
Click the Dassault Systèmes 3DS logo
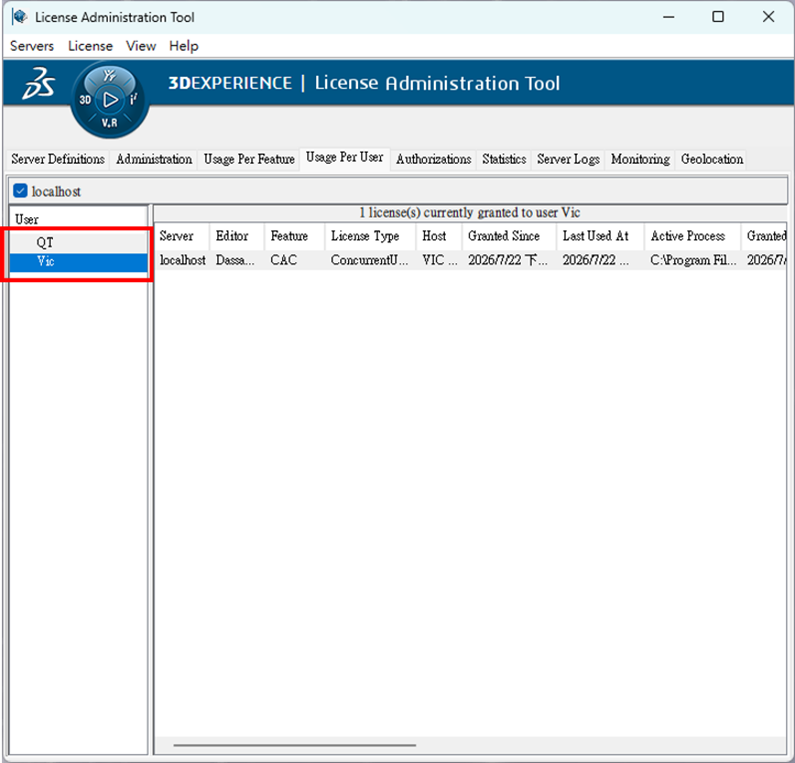tap(39, 83)
